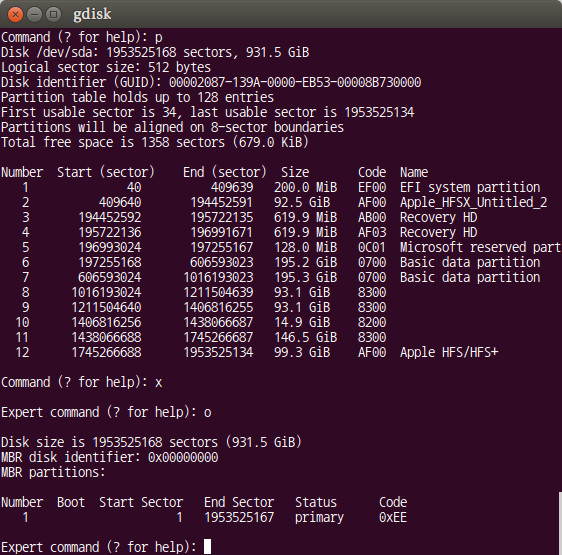Click the 'Boot' column header

pos(71,502)
